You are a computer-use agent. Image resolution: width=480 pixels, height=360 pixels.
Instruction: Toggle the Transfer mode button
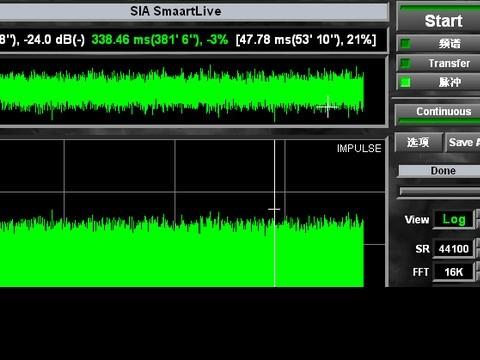coord(439,63)
